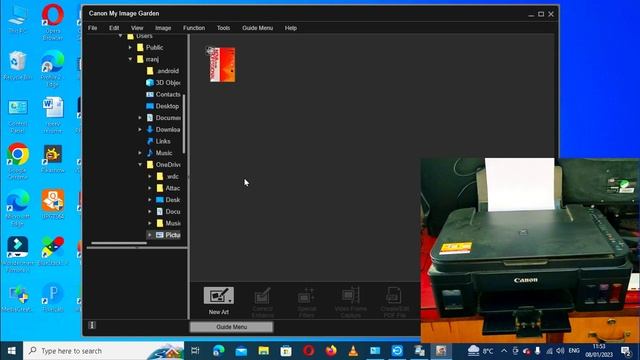The width and height of the screenshot is (640, 360).
Task: Click the ENG language indicator
Action: coord(574,351)
